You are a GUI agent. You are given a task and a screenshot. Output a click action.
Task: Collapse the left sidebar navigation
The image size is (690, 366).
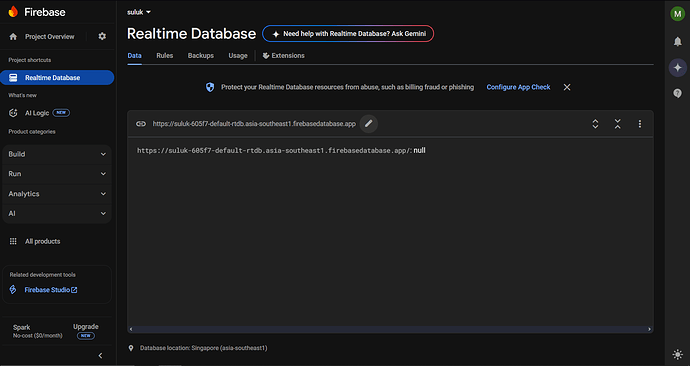pos(100,355)
